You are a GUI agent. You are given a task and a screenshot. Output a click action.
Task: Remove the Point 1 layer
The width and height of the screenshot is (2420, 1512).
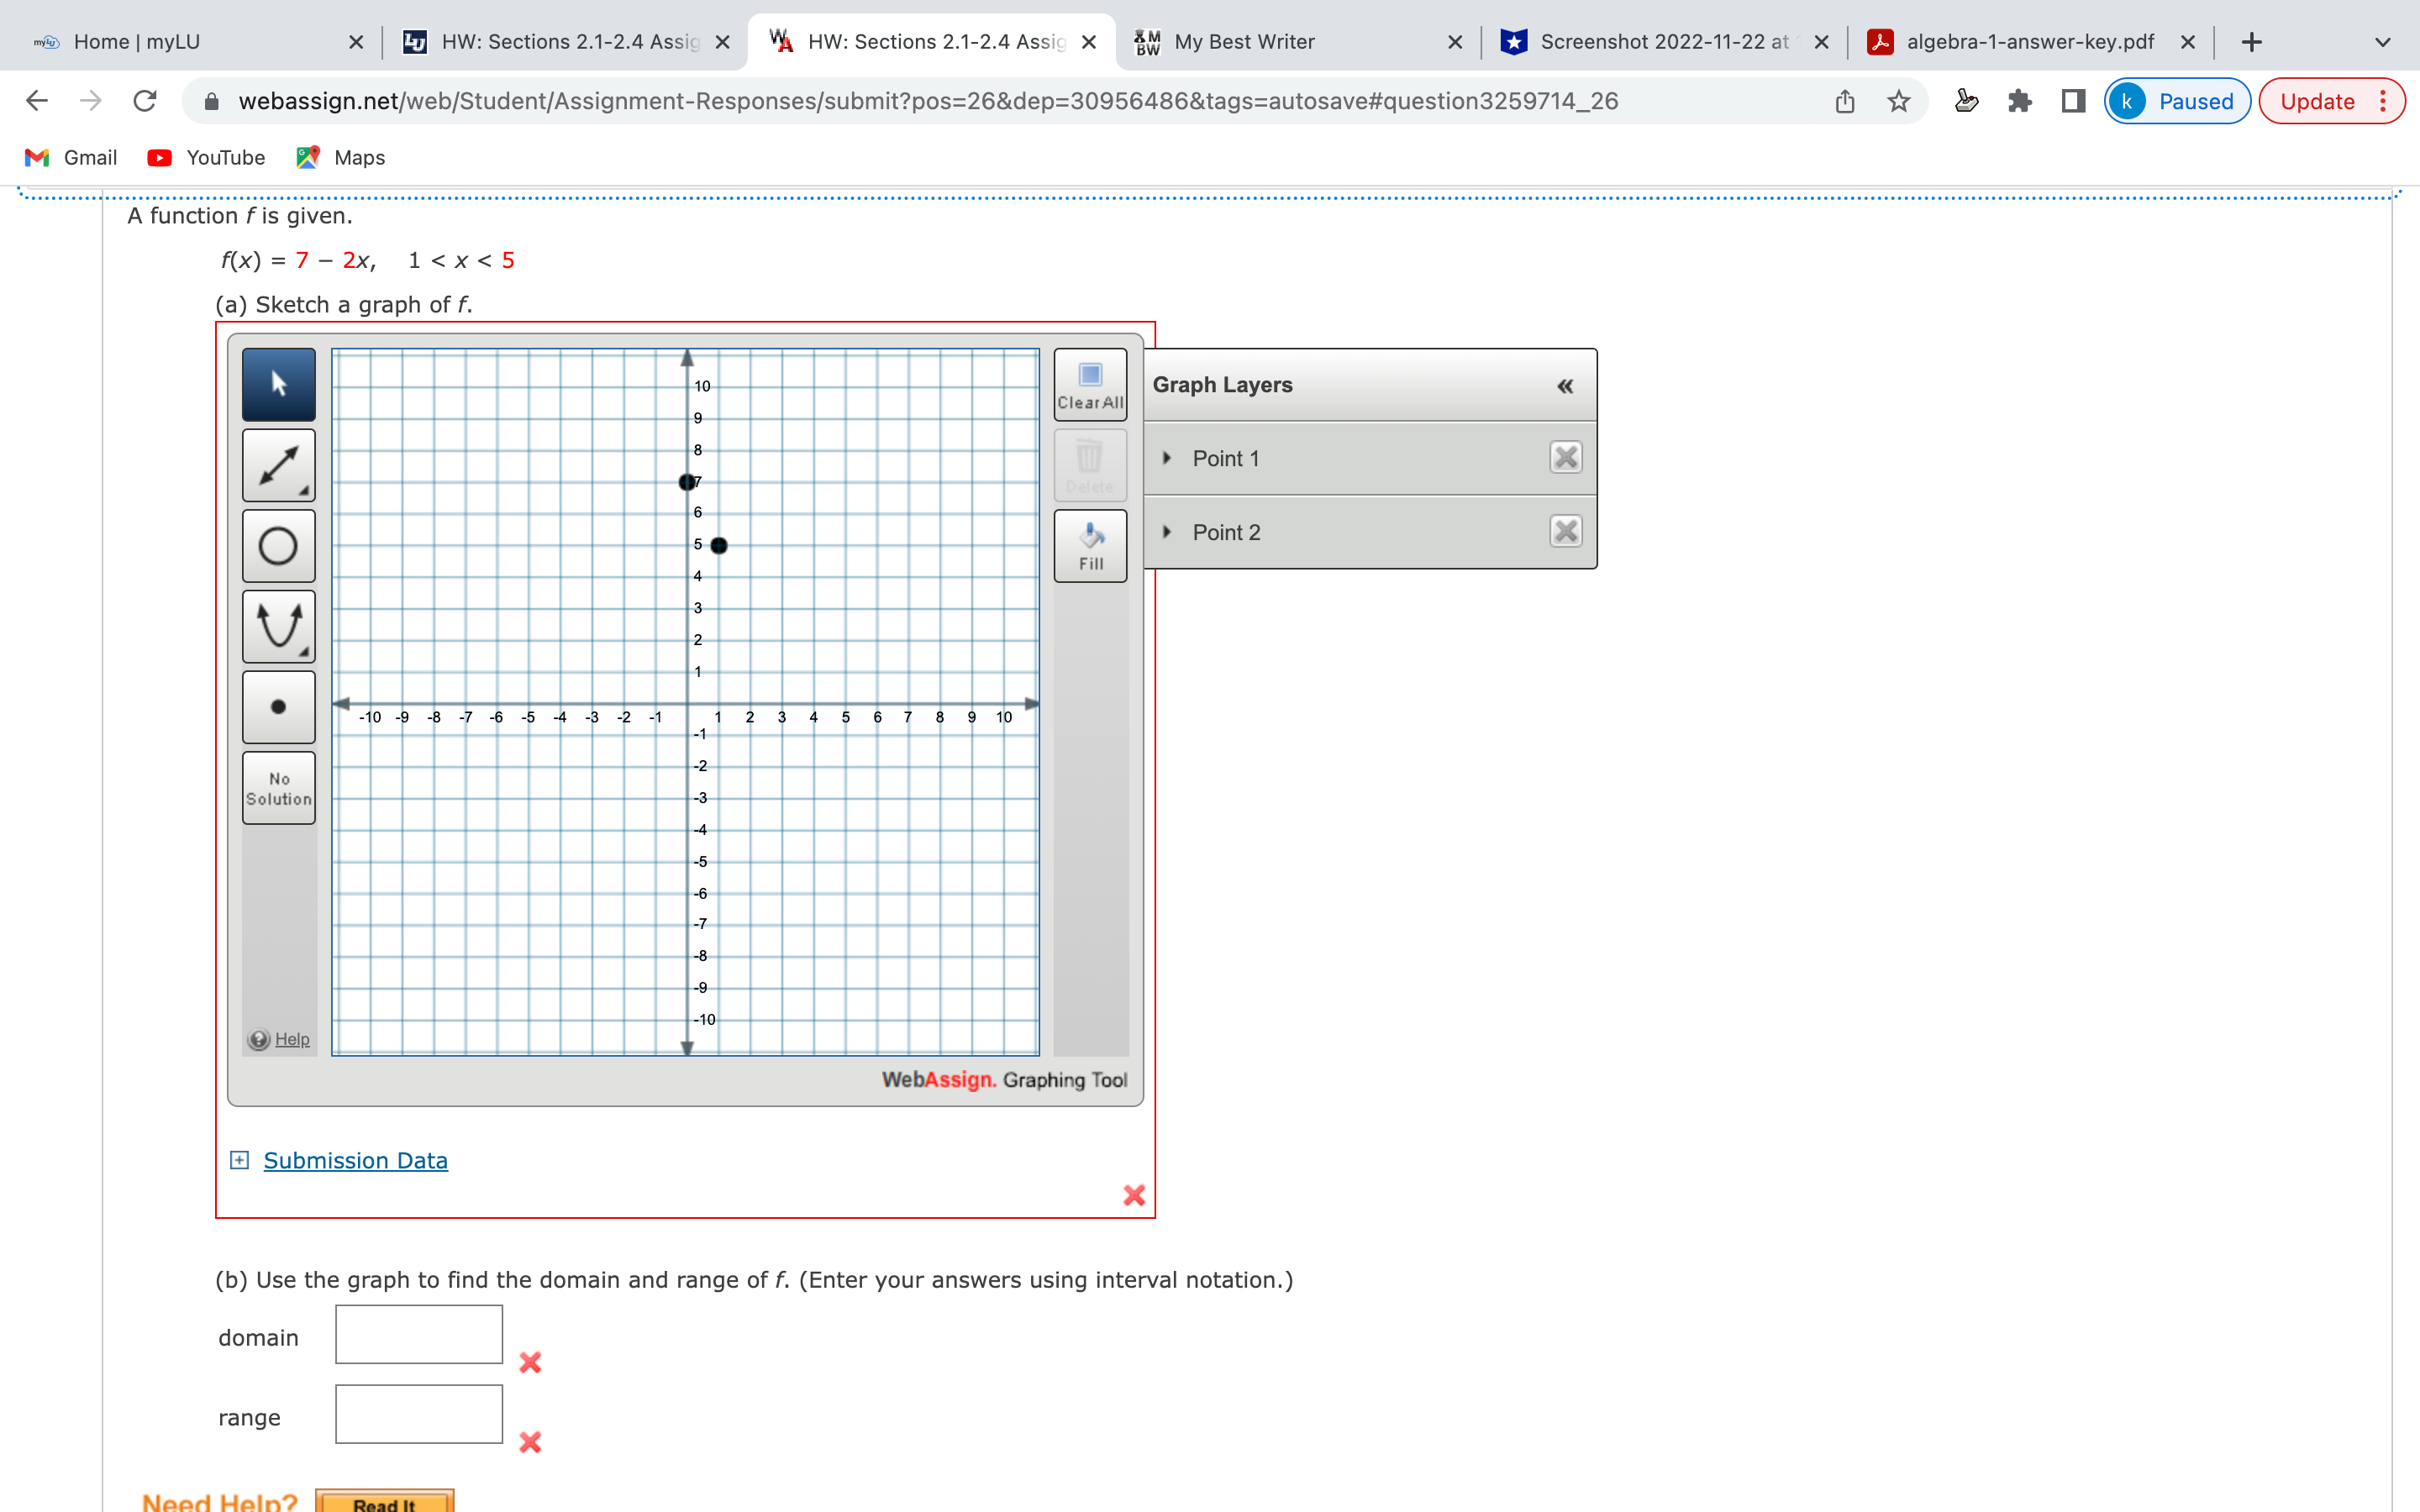1565,458
